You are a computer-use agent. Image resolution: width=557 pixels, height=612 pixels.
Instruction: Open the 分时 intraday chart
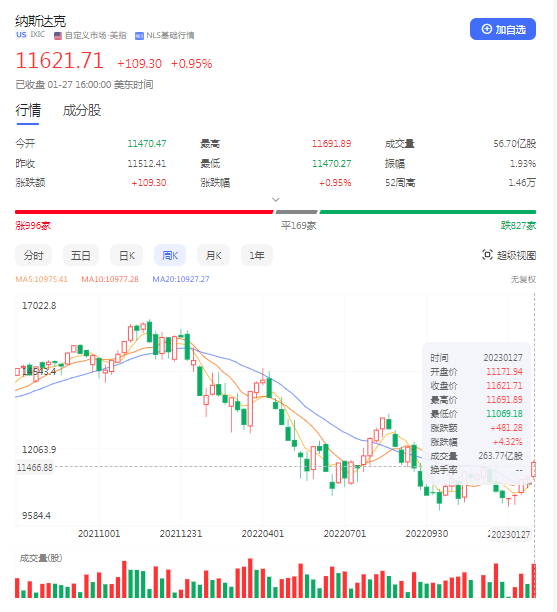pyautogui.click(x=34, y=255)
